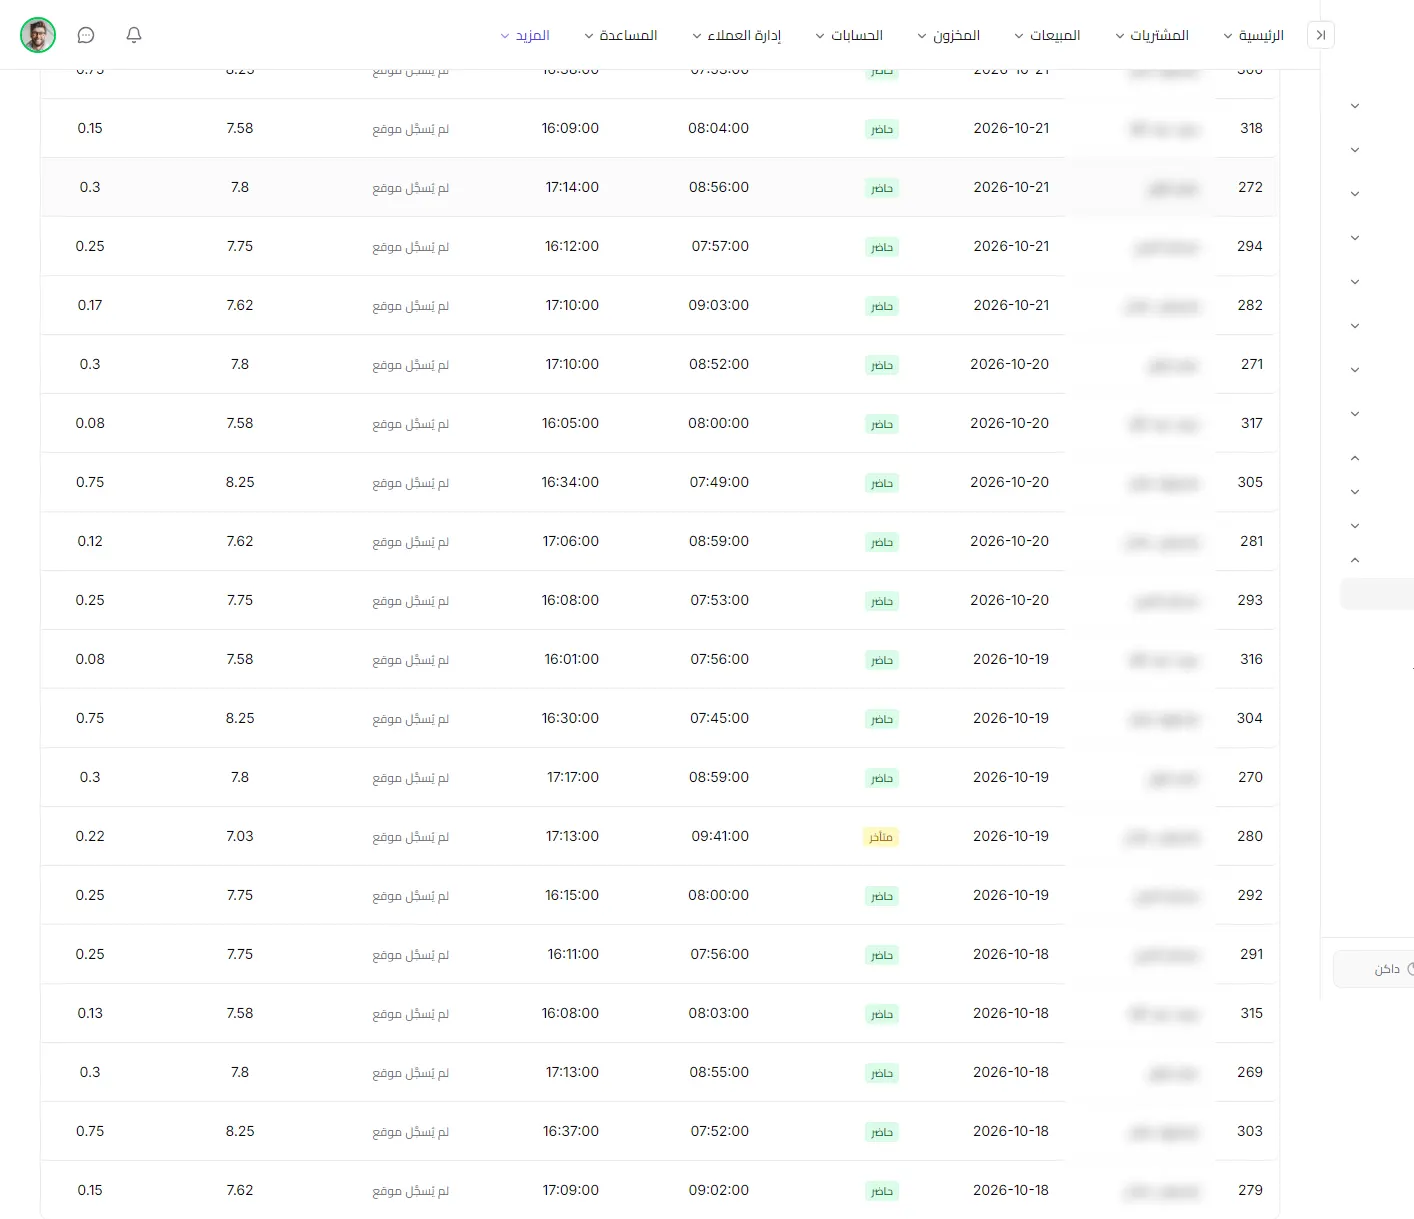1414x1219 pixels.
Task: Select record ID 292
Action: pyautogui.click(x=1250, y=895)
